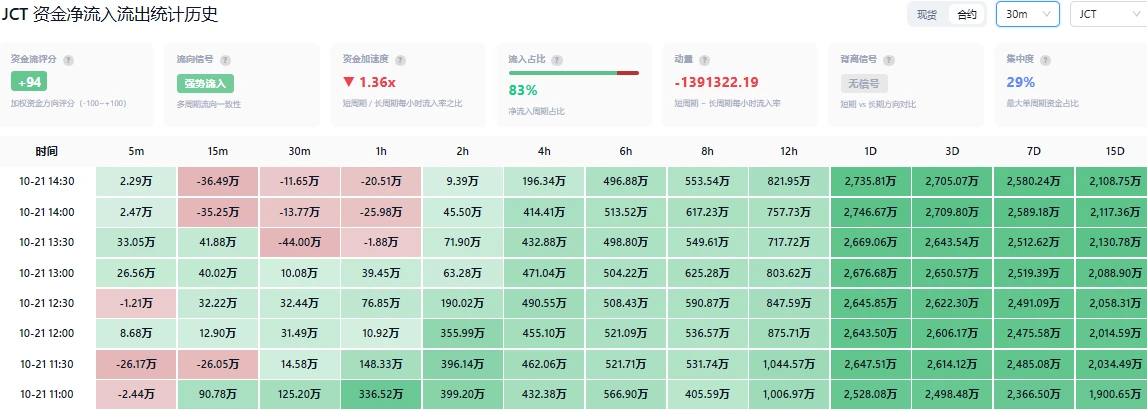1147x411 pixels.
Task: Click the 471.04万 cell
Action: (x=544, y=273)
